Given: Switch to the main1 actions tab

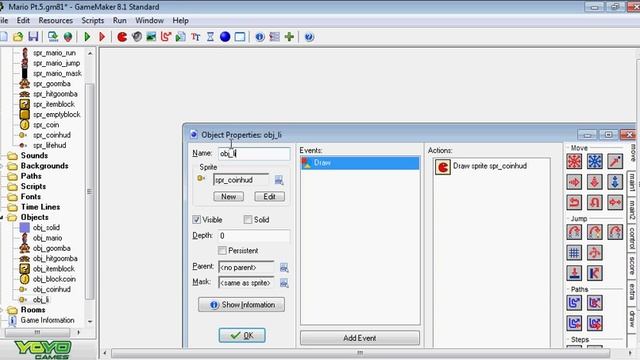Looking at the screenshot, I should pyautogui.click(x=632, y=182).
